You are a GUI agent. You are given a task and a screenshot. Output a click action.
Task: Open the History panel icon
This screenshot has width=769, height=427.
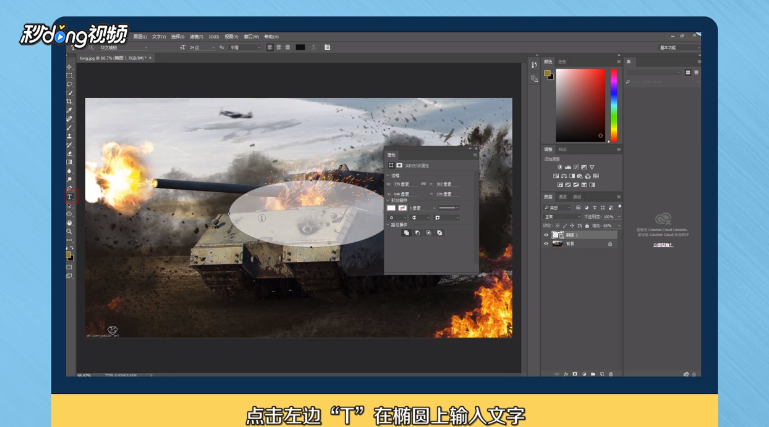click(534, 65)
